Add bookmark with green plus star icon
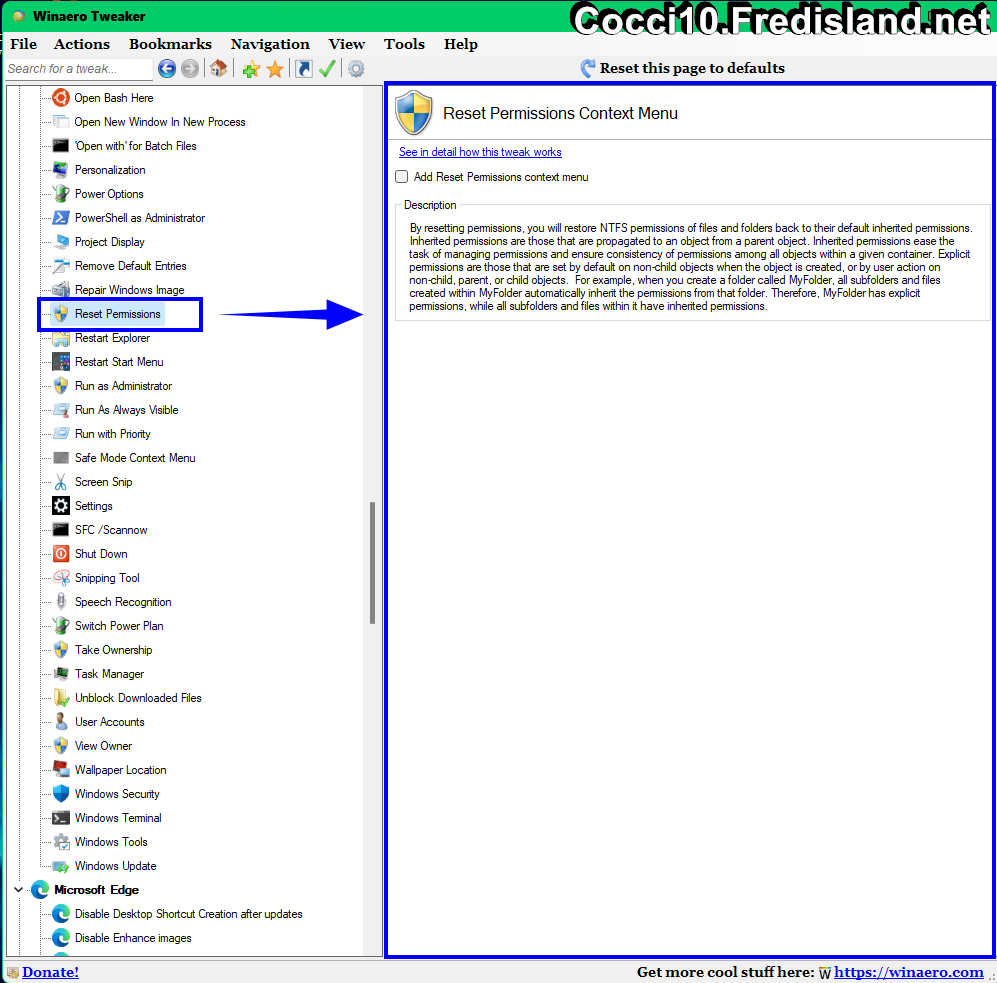The image size is (997, 983). tap(251, 69)
